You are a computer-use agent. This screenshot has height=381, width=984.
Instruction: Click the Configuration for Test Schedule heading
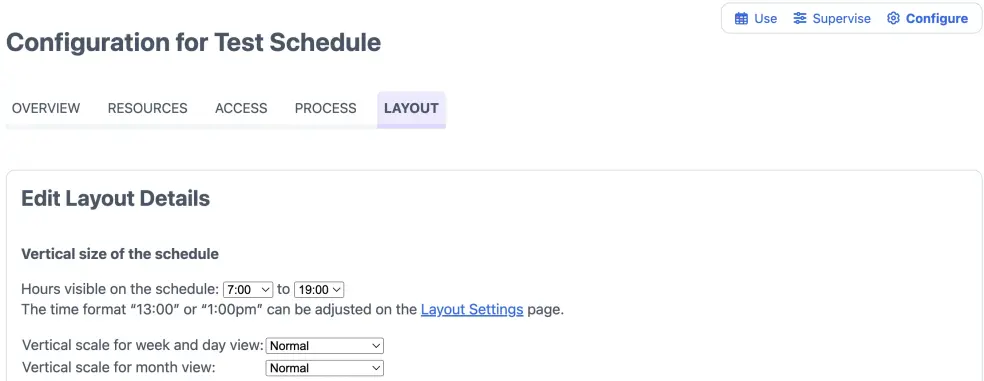click(x=193, y=43)
